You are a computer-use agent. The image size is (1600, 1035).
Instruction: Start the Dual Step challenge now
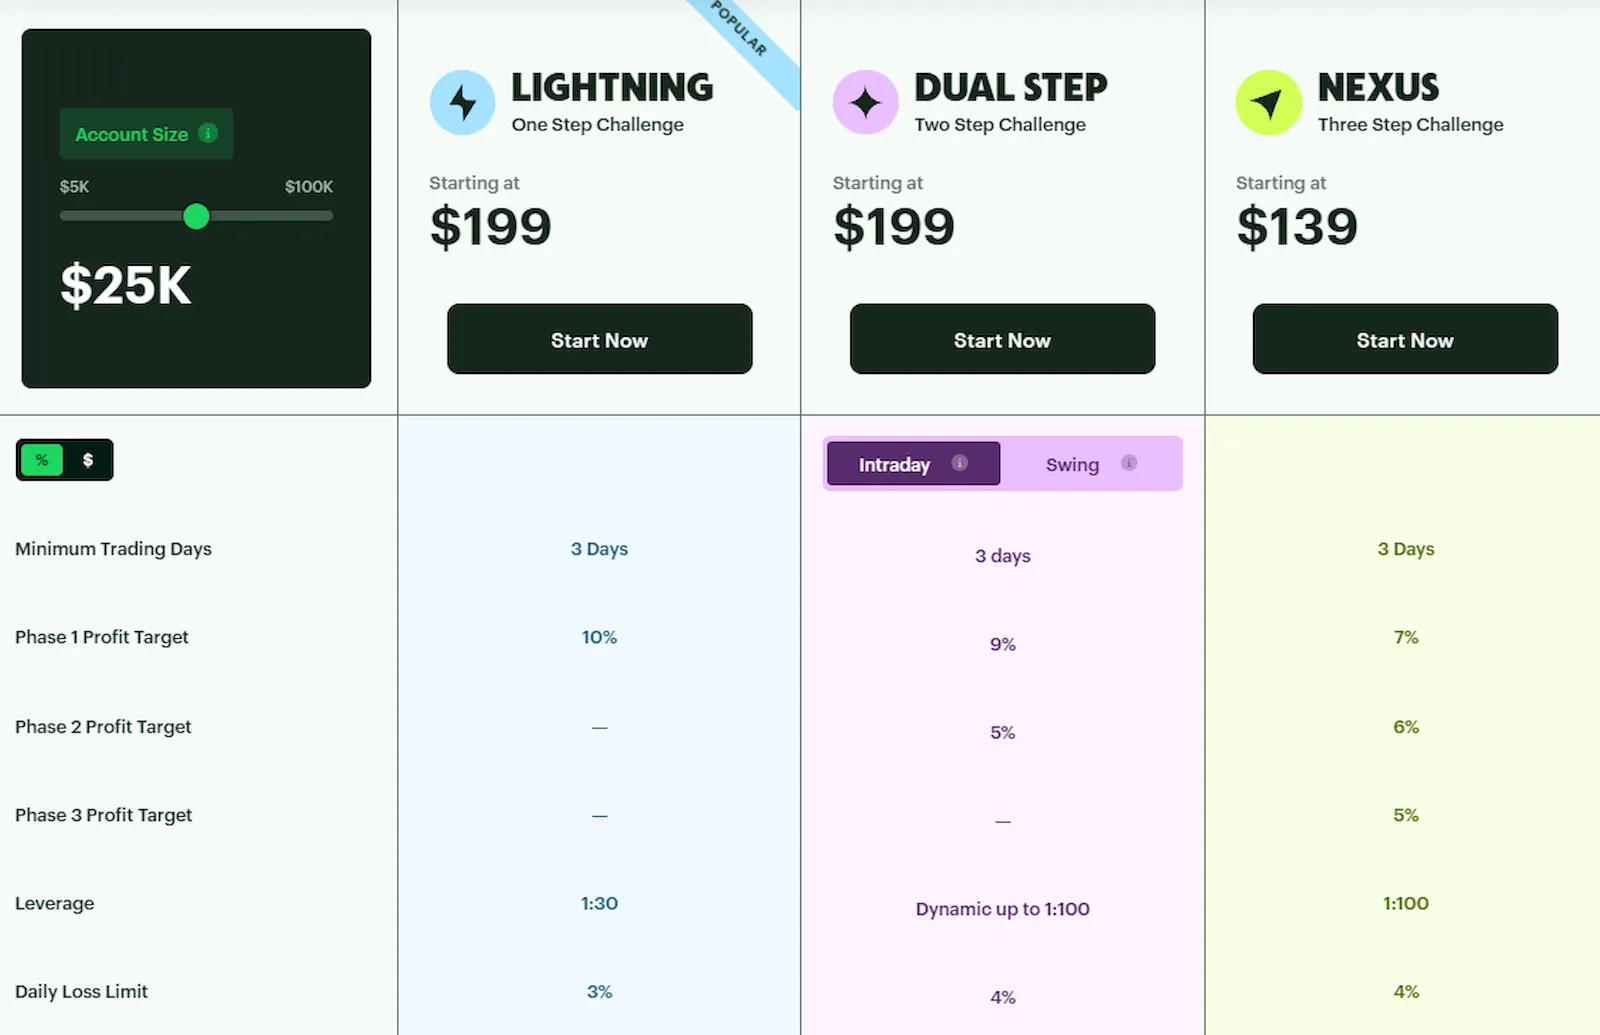pyautogui.click(x=1002, y=339)
